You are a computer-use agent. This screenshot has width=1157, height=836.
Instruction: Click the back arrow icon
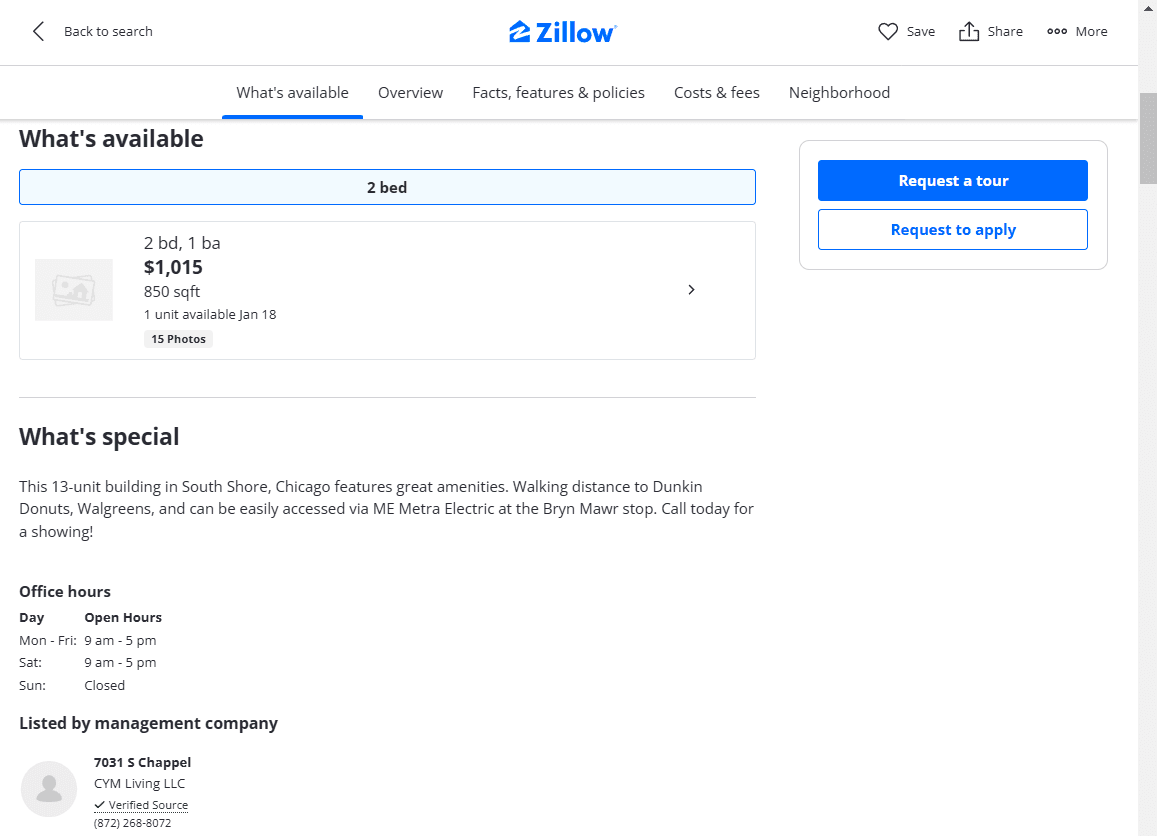point(39,32)
